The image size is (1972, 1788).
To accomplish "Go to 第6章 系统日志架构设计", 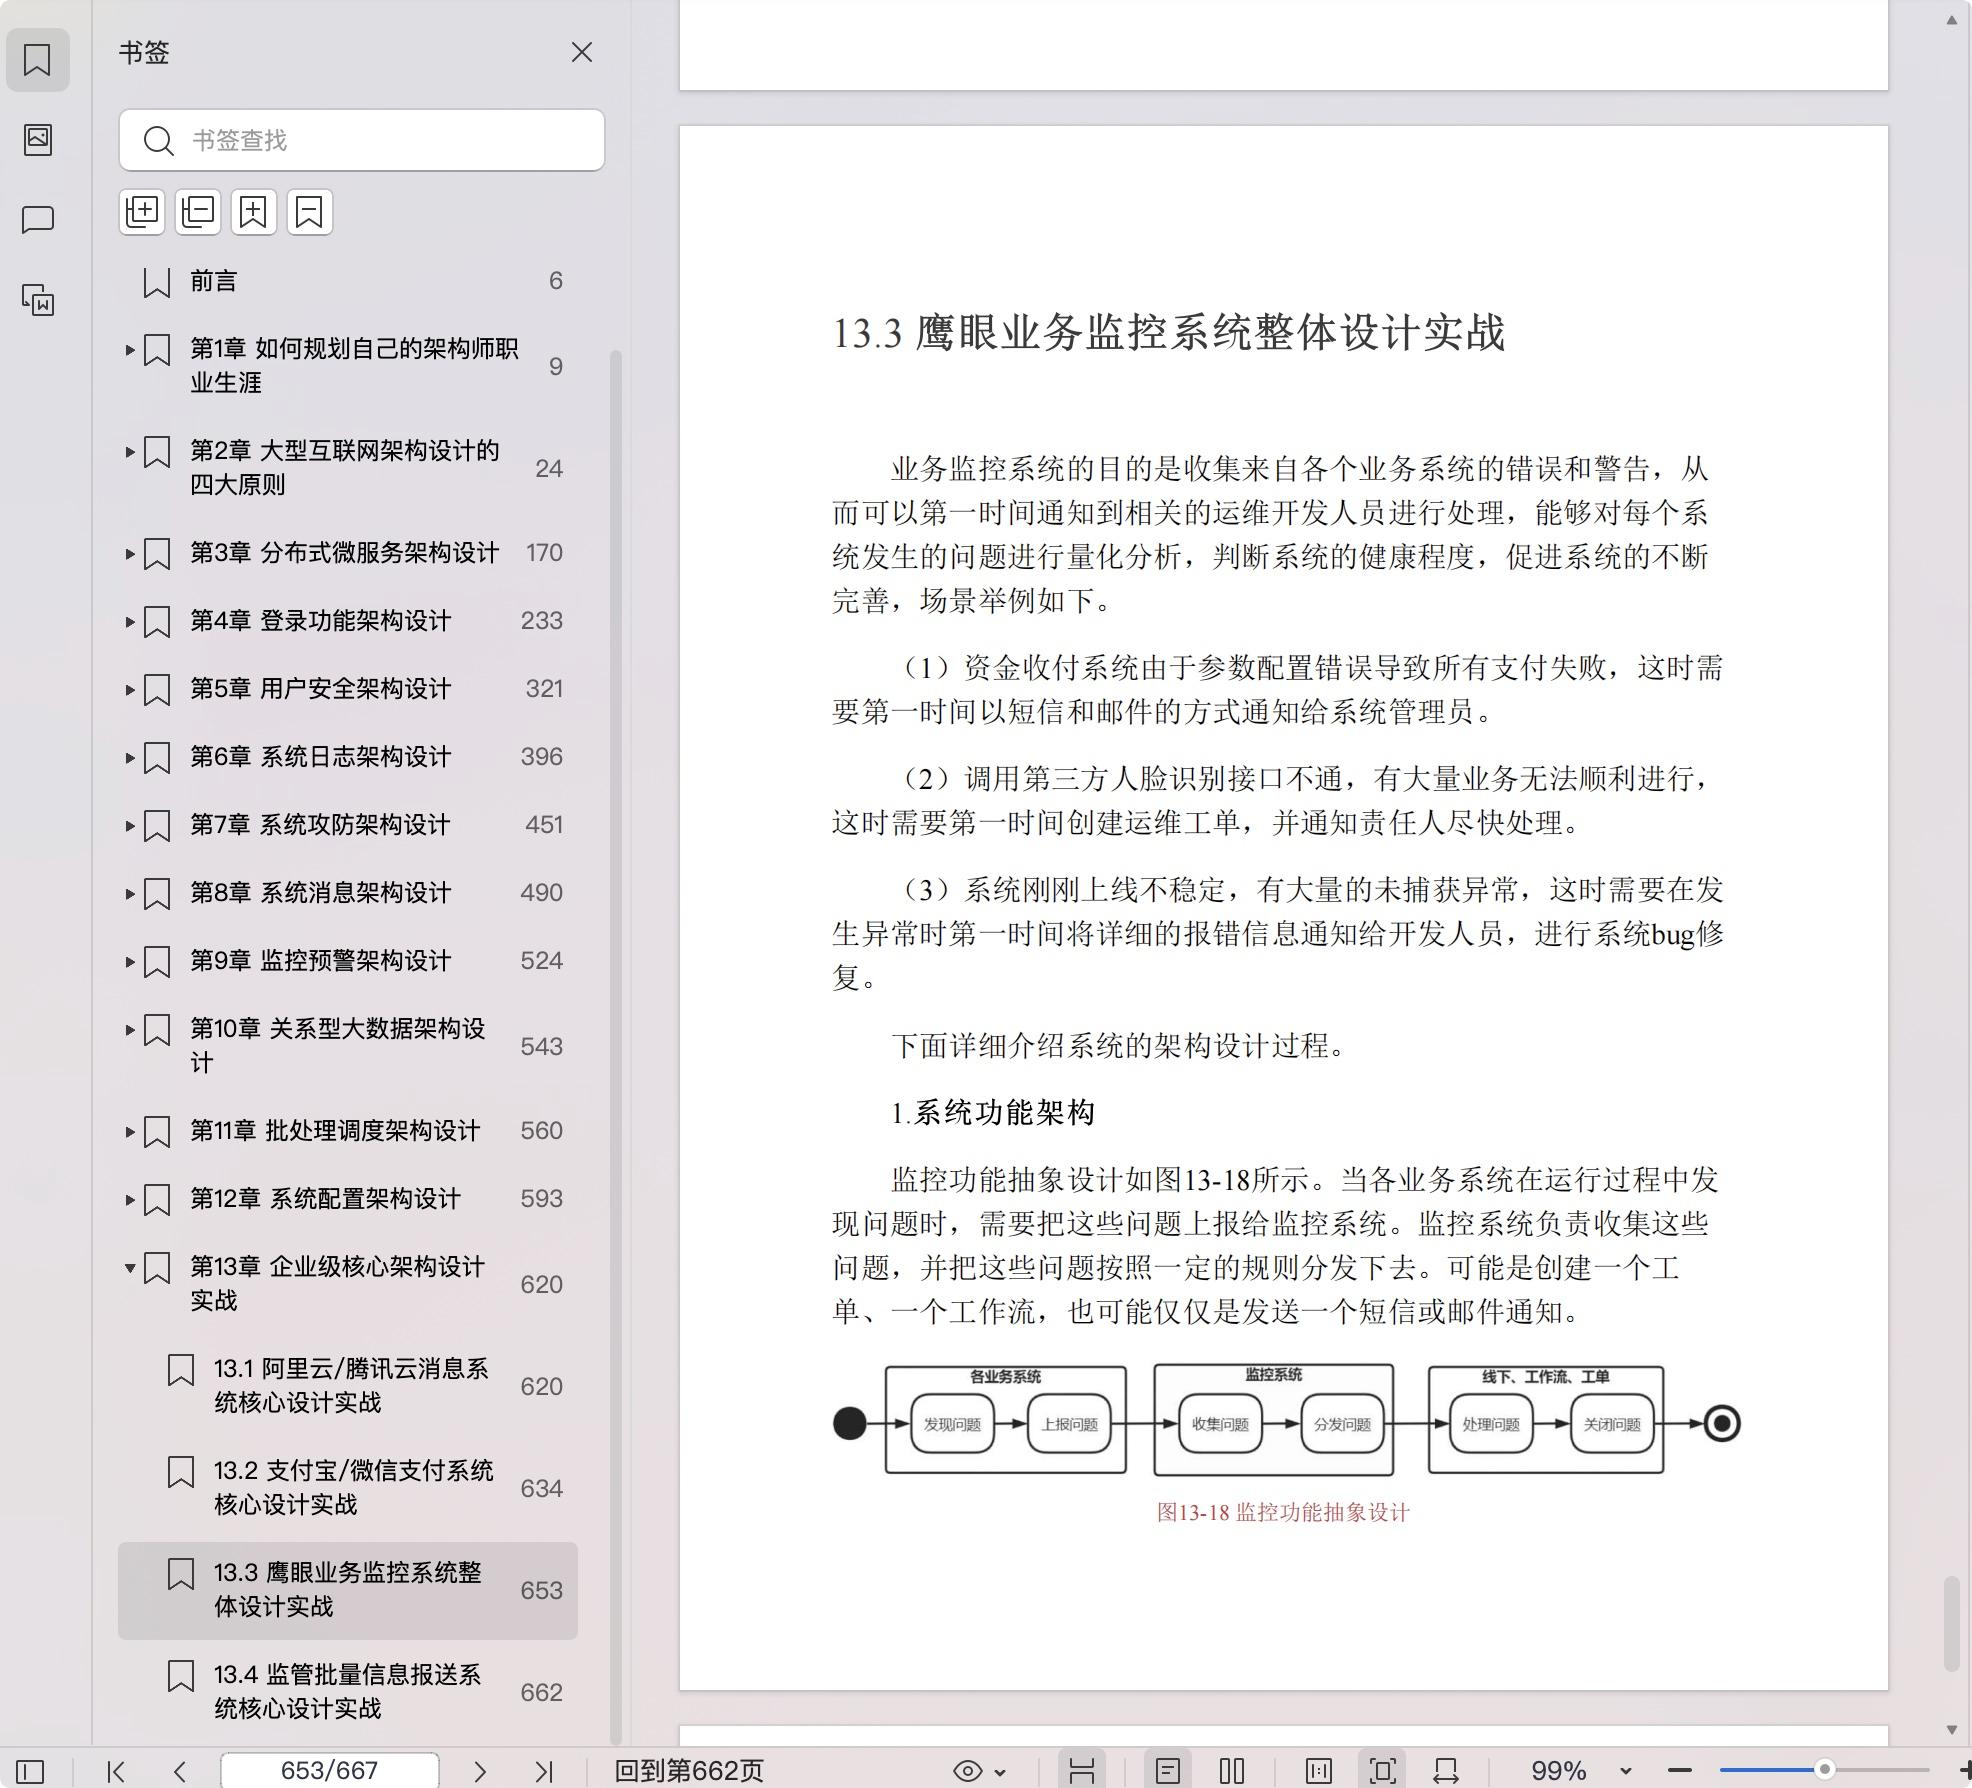I will click(320, 757).
